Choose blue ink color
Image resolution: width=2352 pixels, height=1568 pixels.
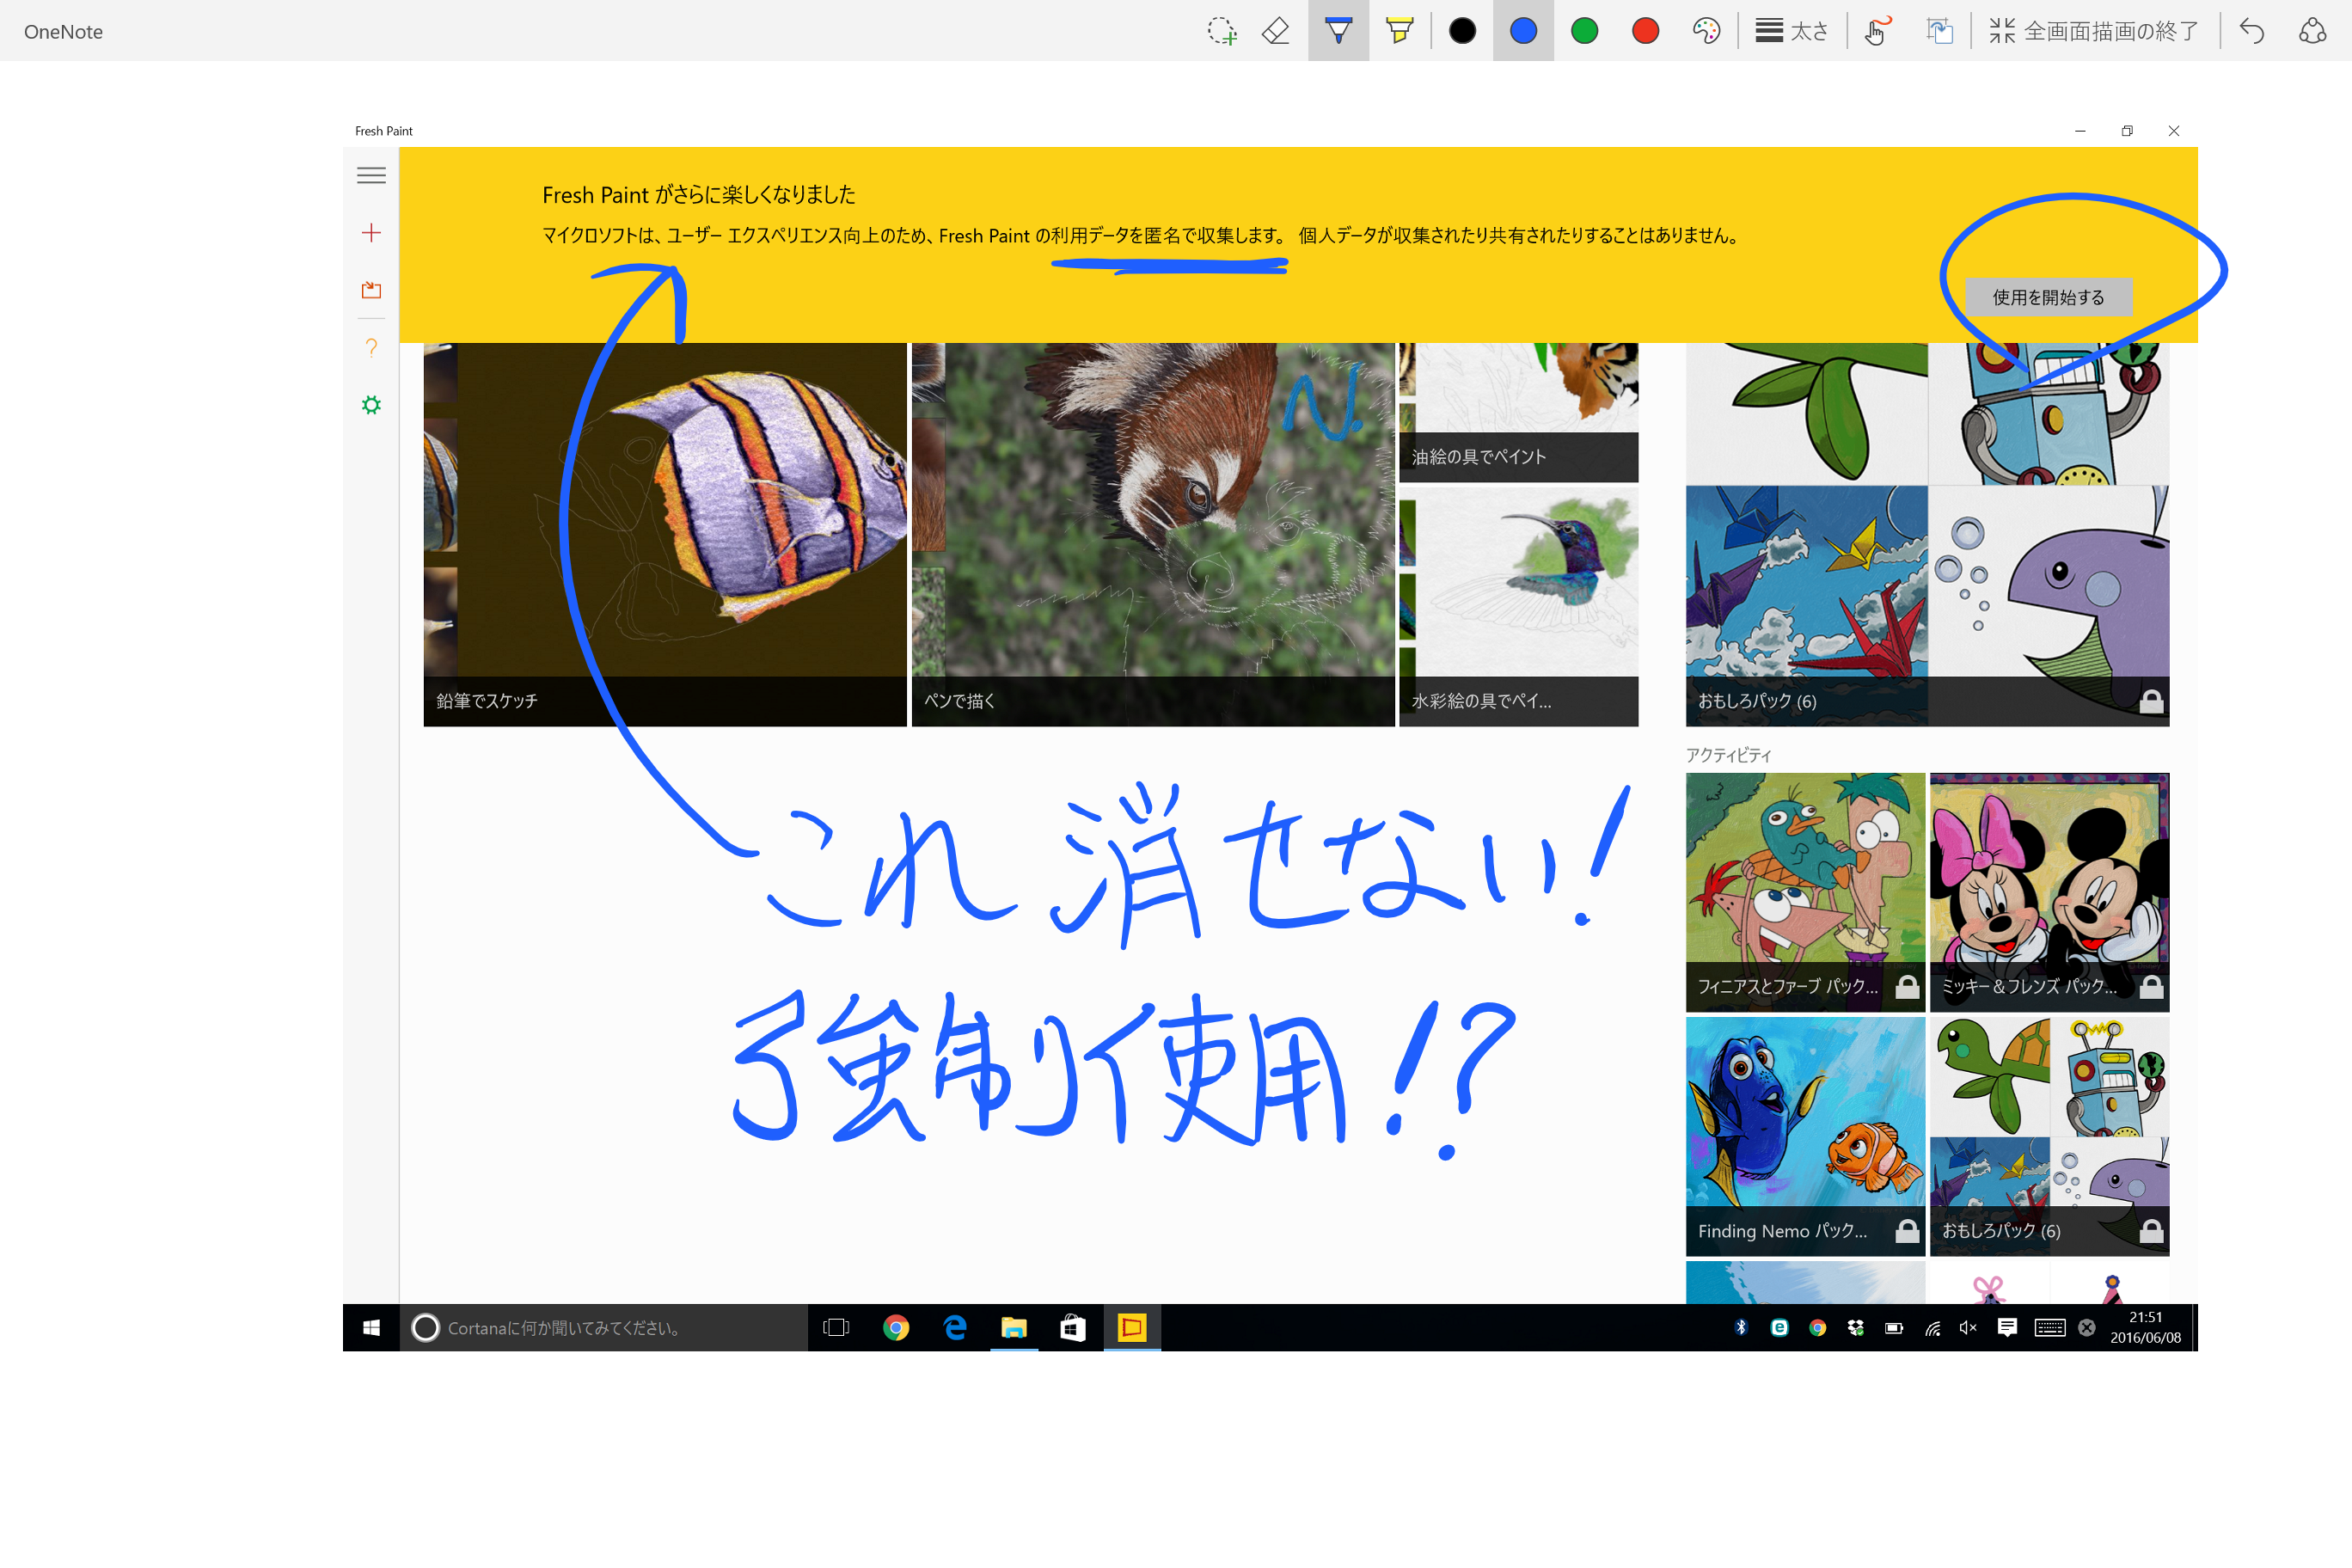1523,31
